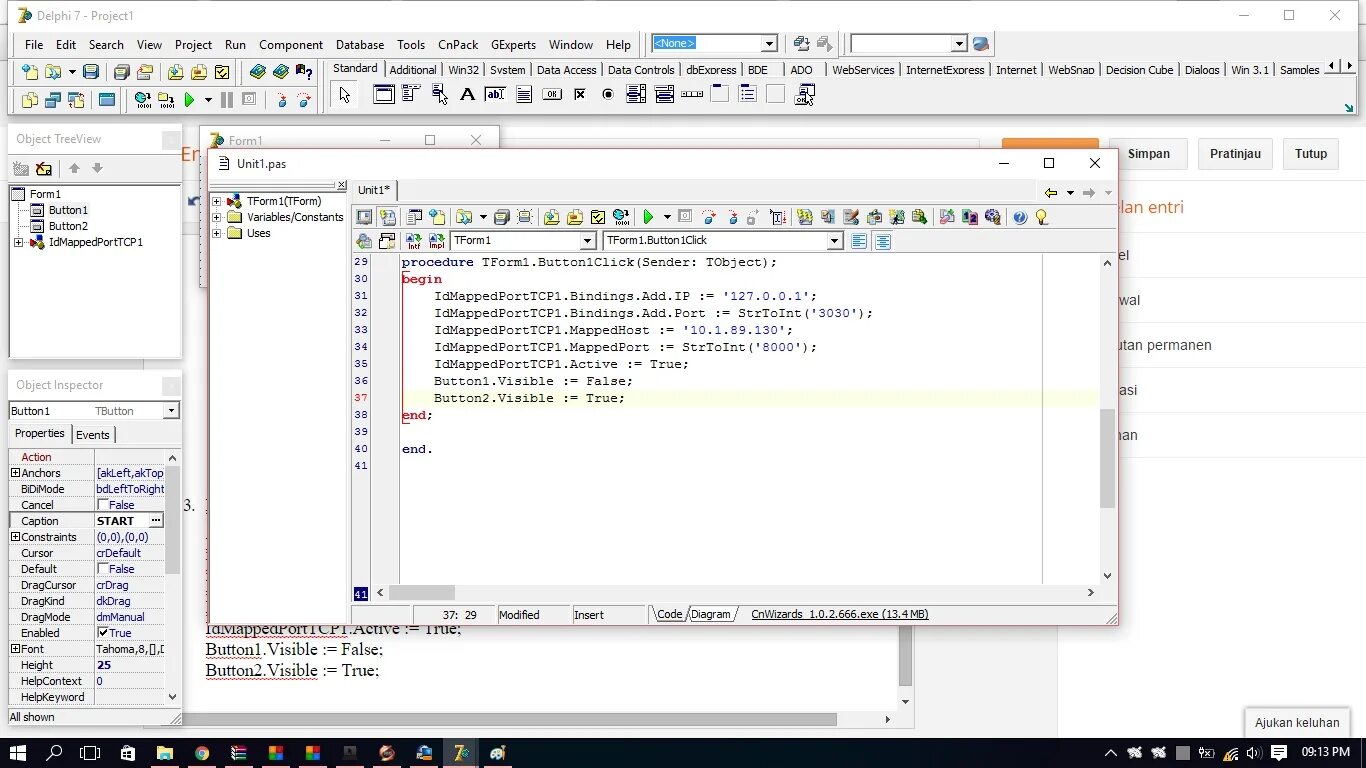Select the MainMenu component on palette
Viewport: 1366px width, 768px height.
click(x=411, y=95)
